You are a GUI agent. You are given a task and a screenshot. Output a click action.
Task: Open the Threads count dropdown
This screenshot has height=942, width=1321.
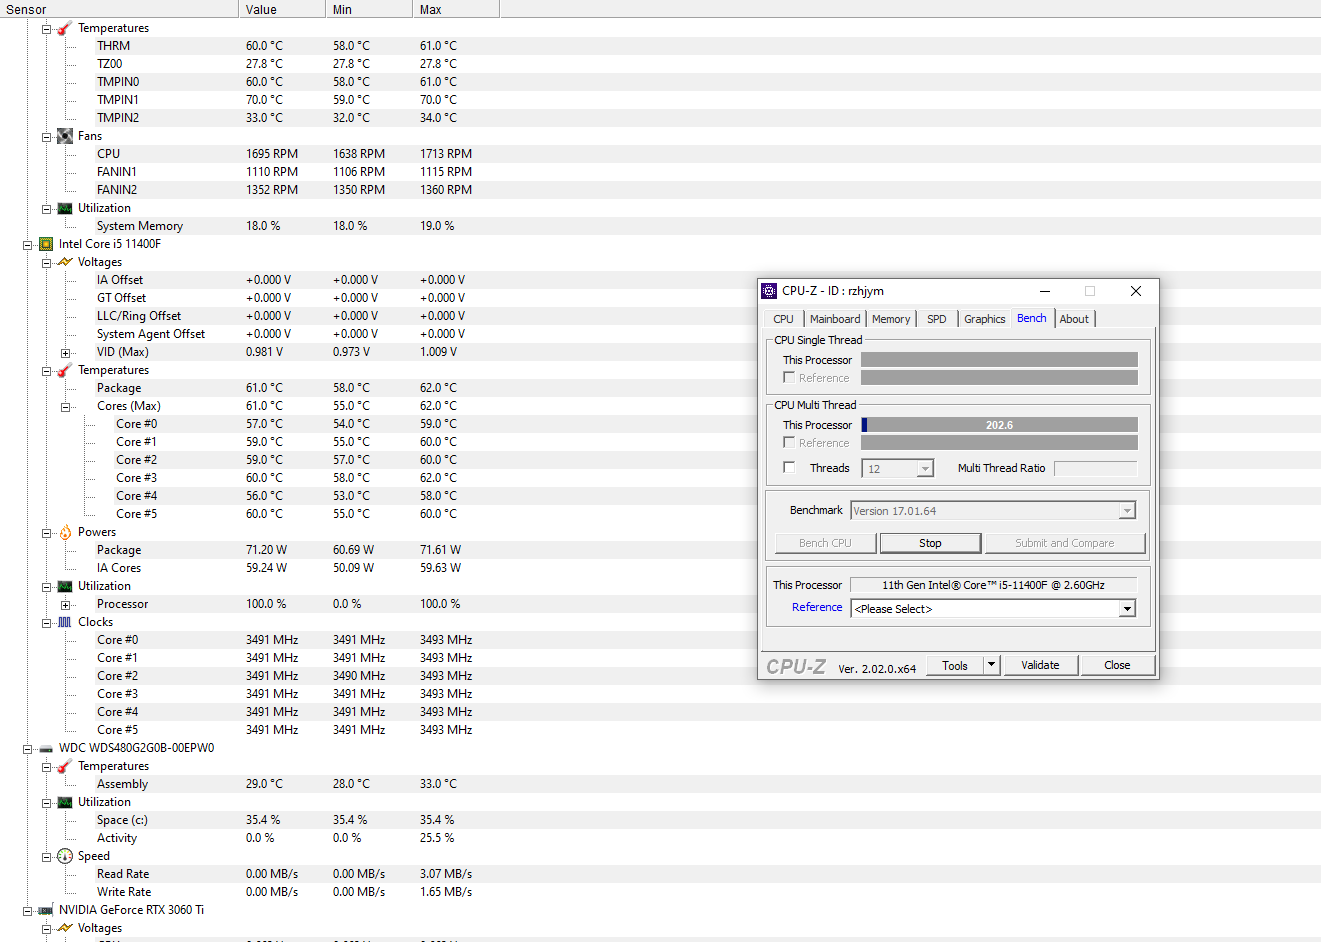click(x=925, y=469)
